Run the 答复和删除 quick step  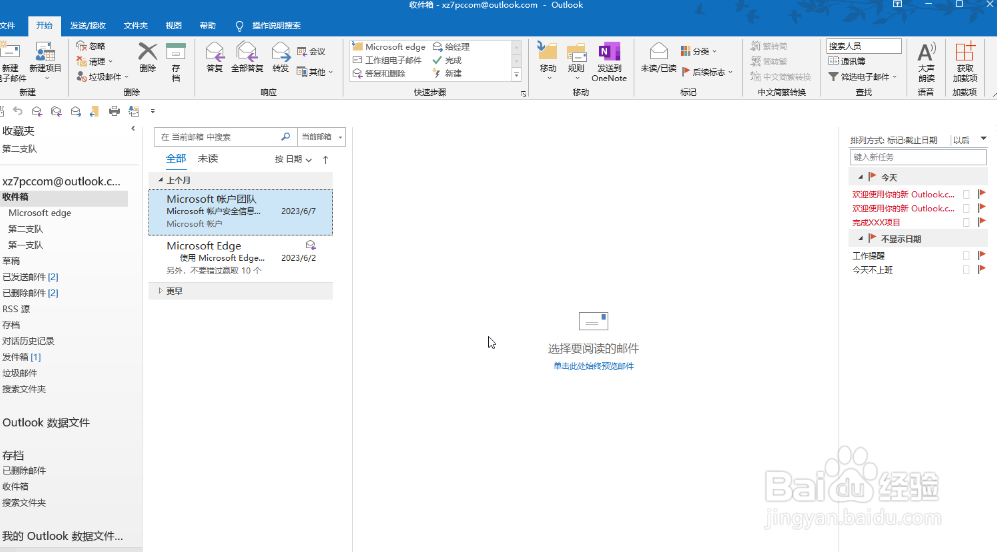(x=379, y=73)
